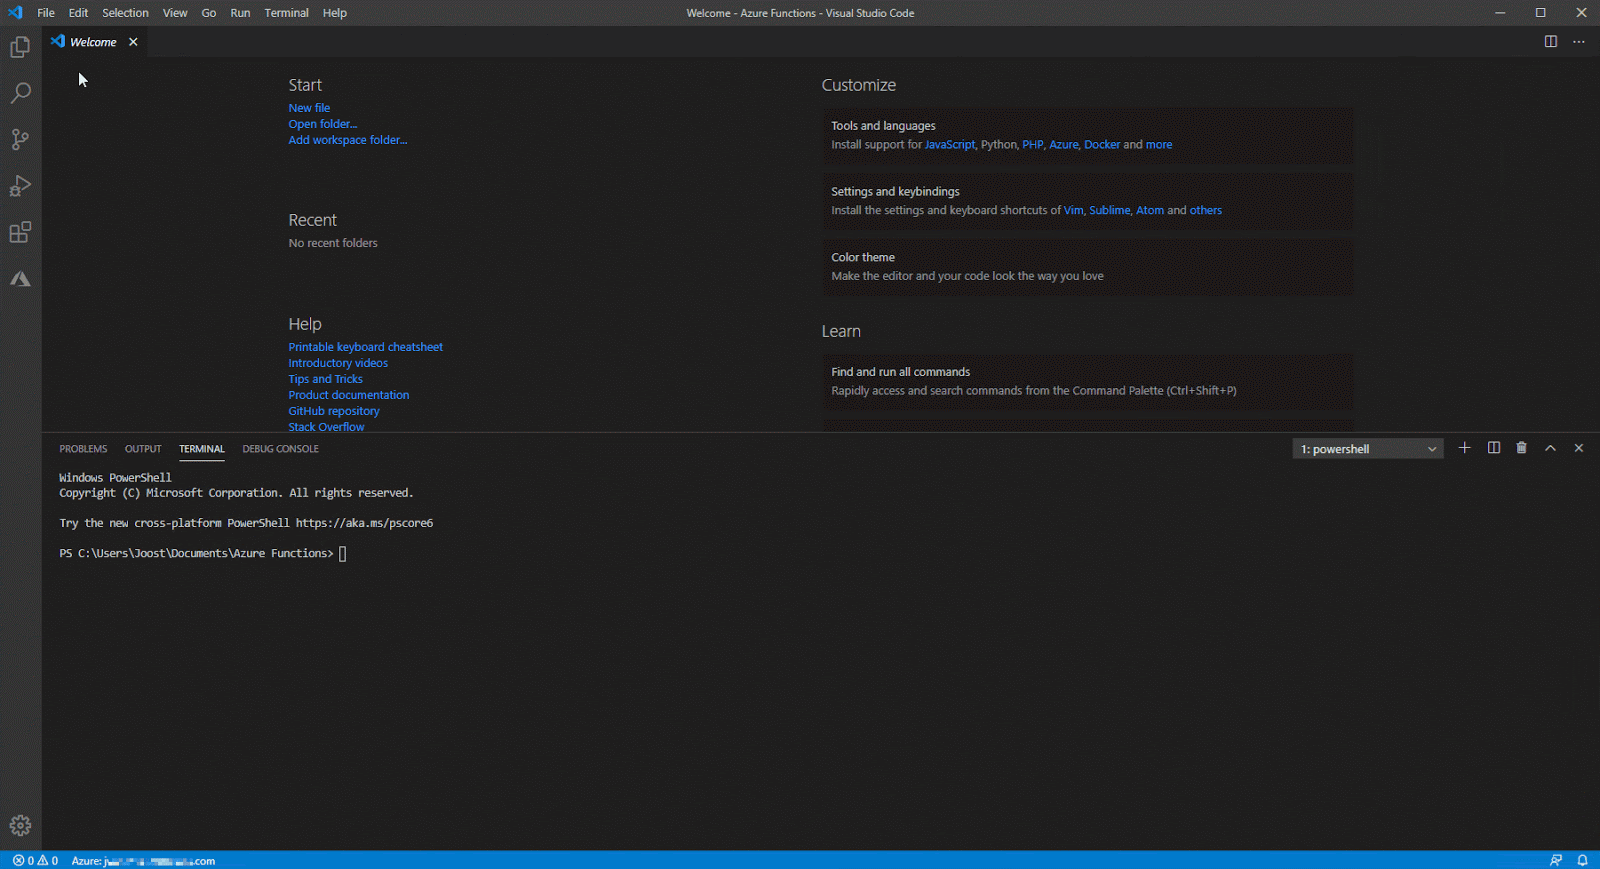Open the Extensions view
The width and height of the screenshot is (1600, 869).
(20, 232)
